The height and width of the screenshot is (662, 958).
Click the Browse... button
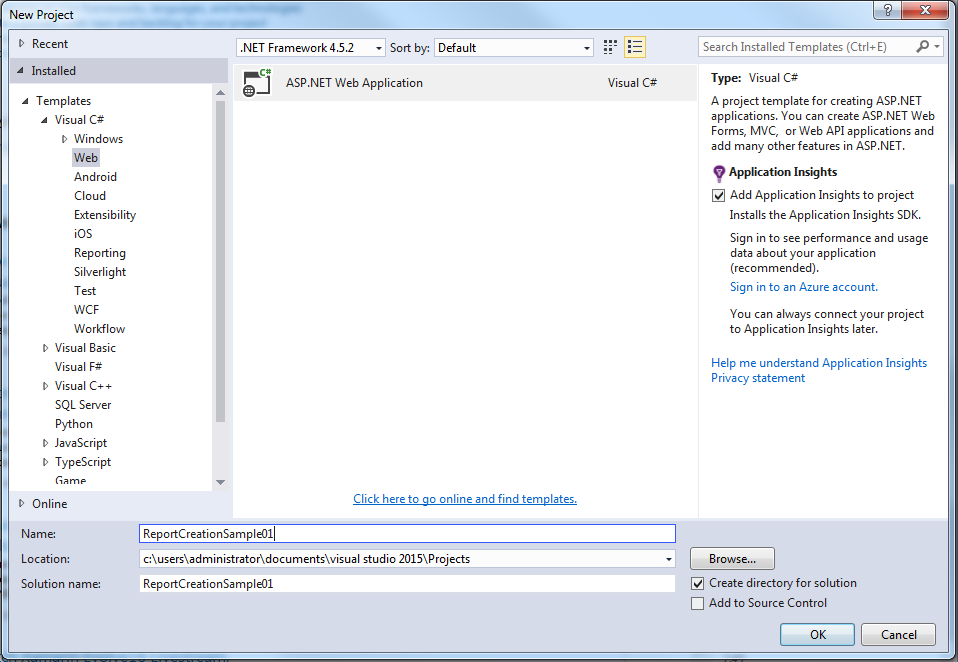tap(732, 559)
